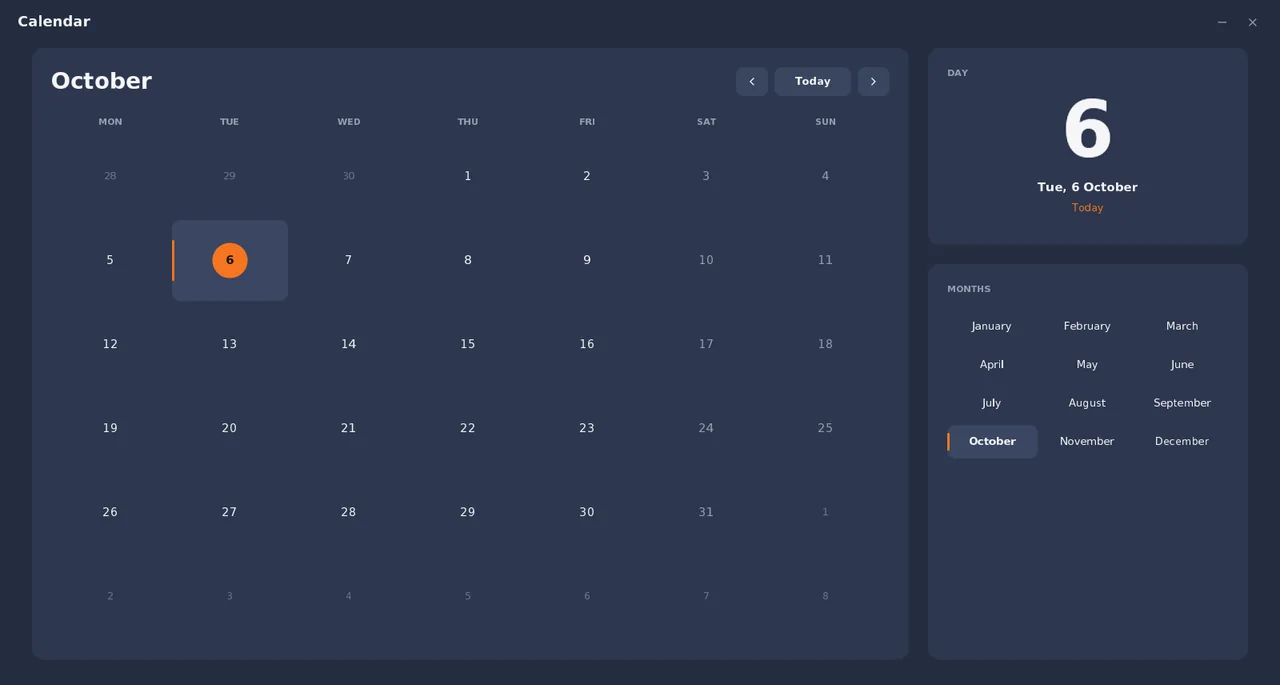Select February in the months panel
Viewport: 1280px width, 685px height.
point(1087,326)
